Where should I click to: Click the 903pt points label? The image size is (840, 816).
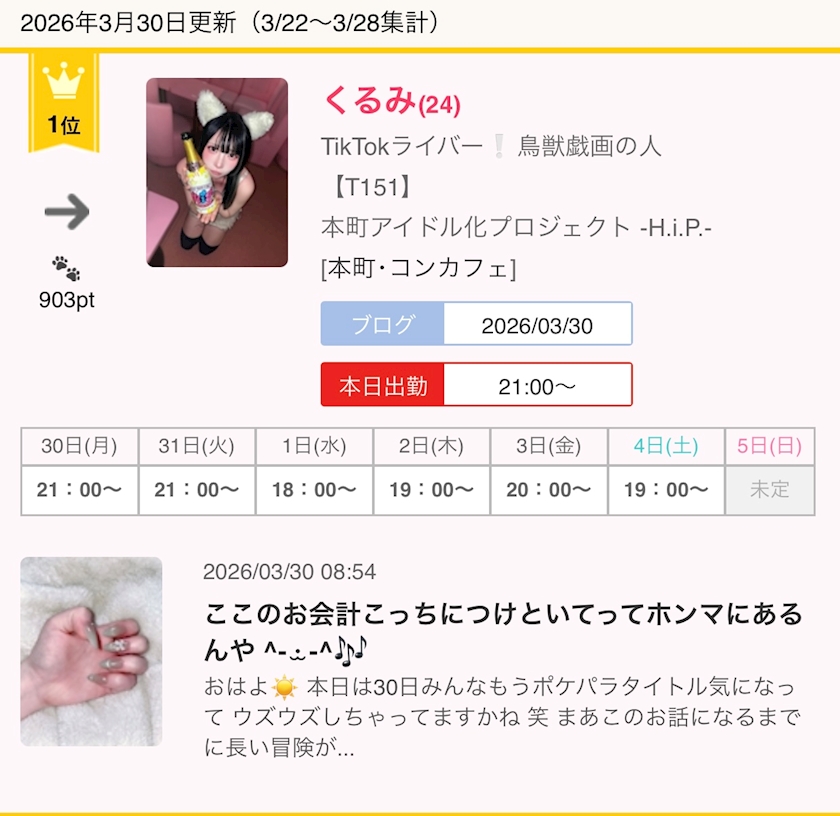pos(66,300)
